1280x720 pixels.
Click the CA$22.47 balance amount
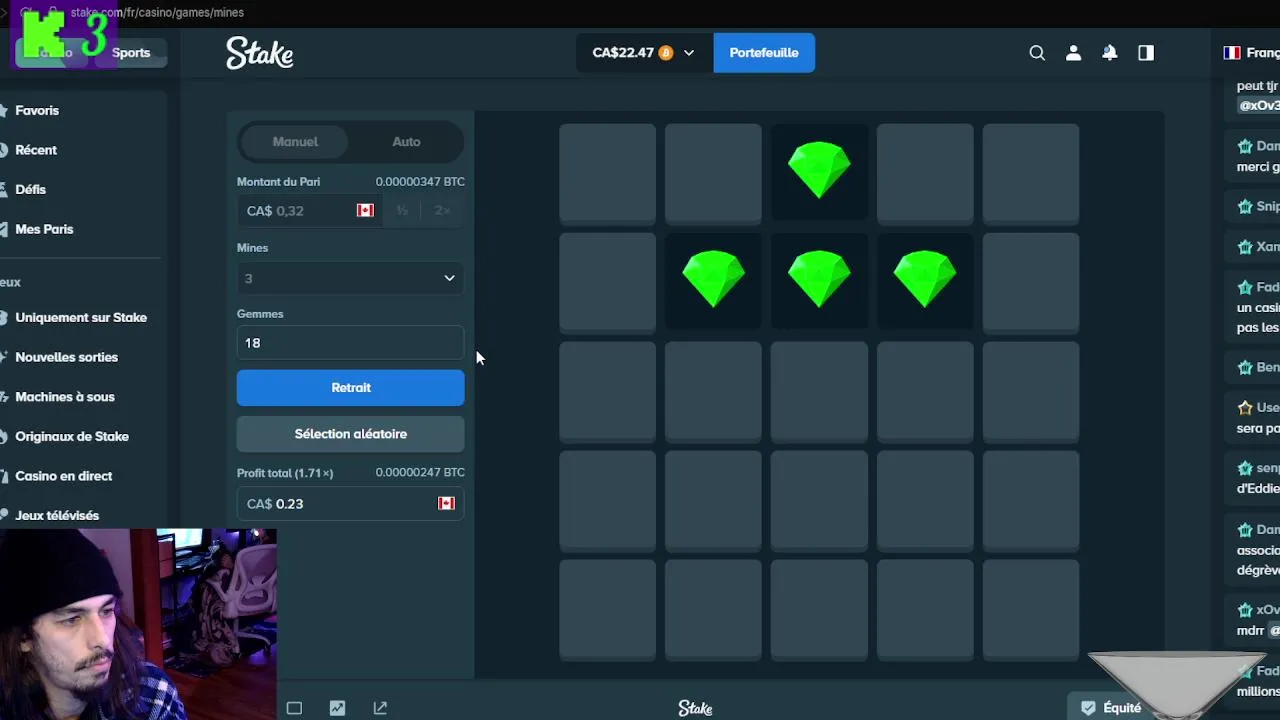(x=623, y=53)
